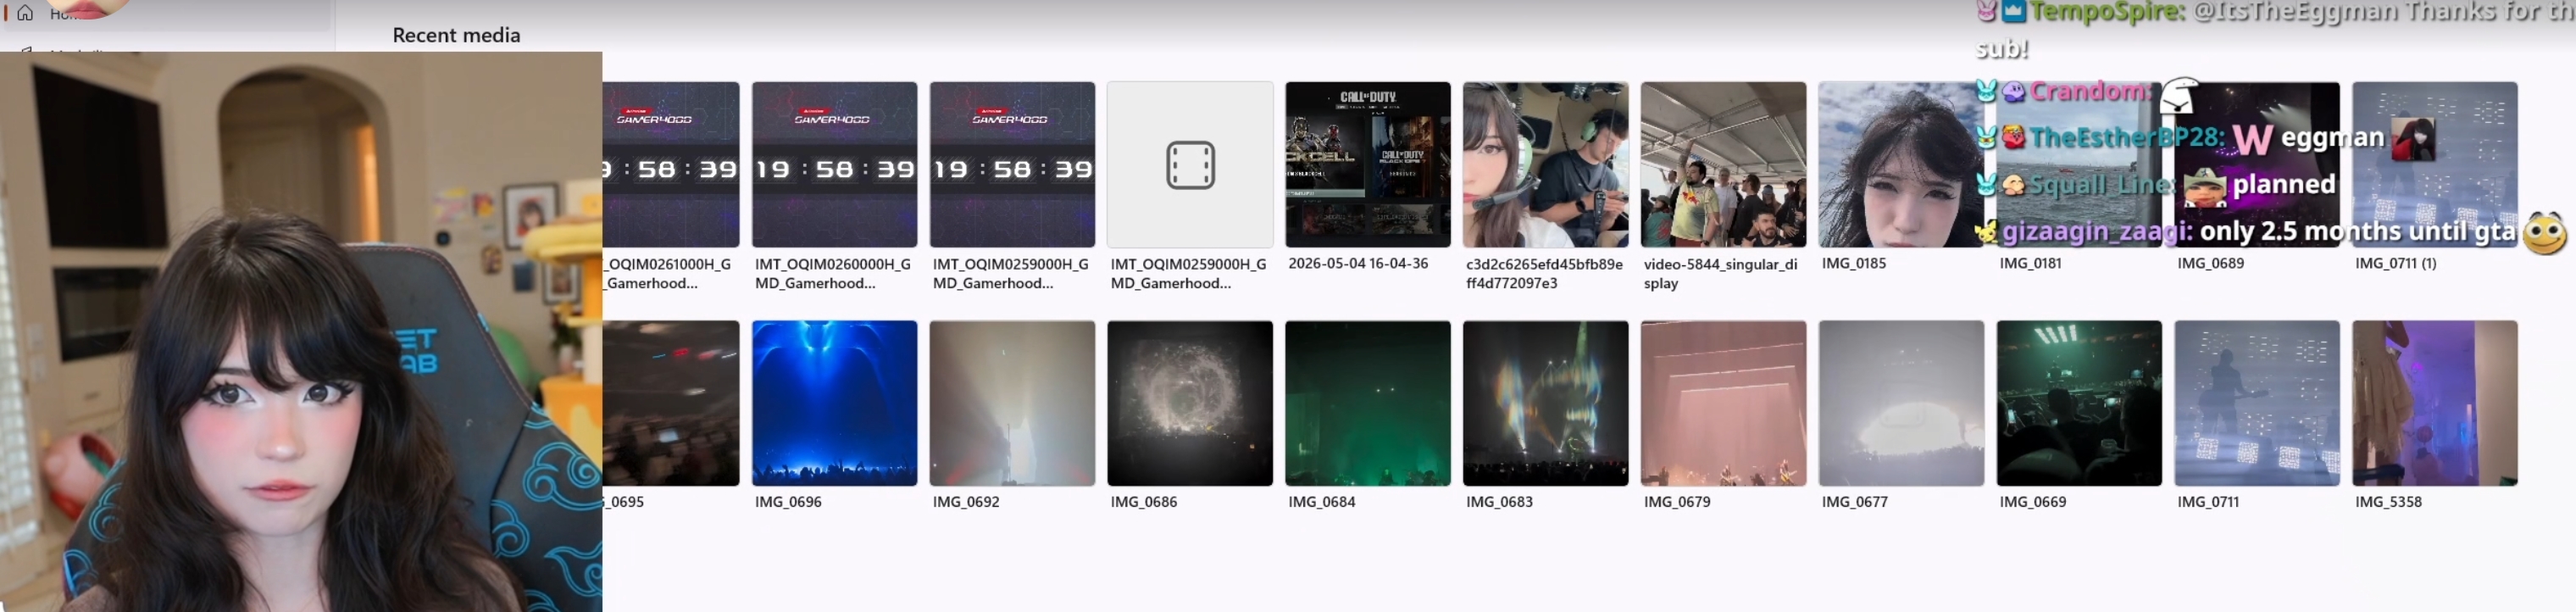The image size is (2576, 612).
Task: Open the IMG_0686 sparkling ring thumbnail
Action: pyautogui.click(x=1190, y=403)
